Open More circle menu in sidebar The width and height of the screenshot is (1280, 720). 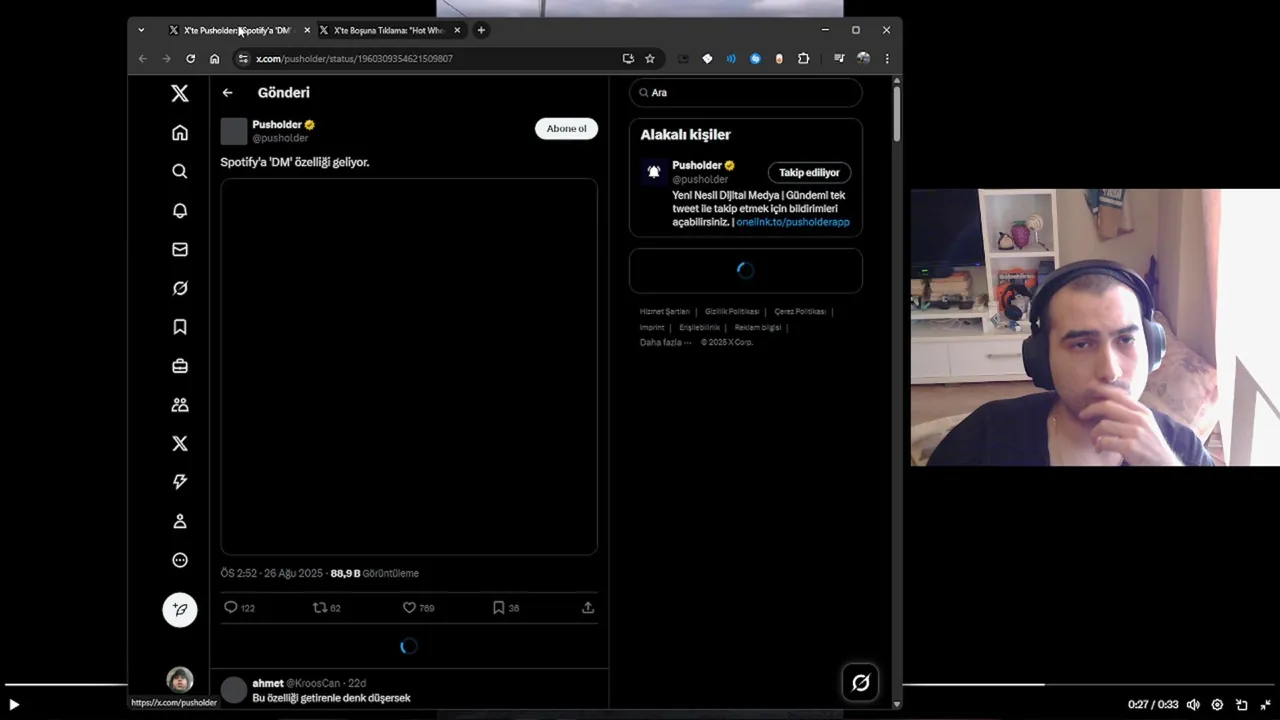[180, 560]
